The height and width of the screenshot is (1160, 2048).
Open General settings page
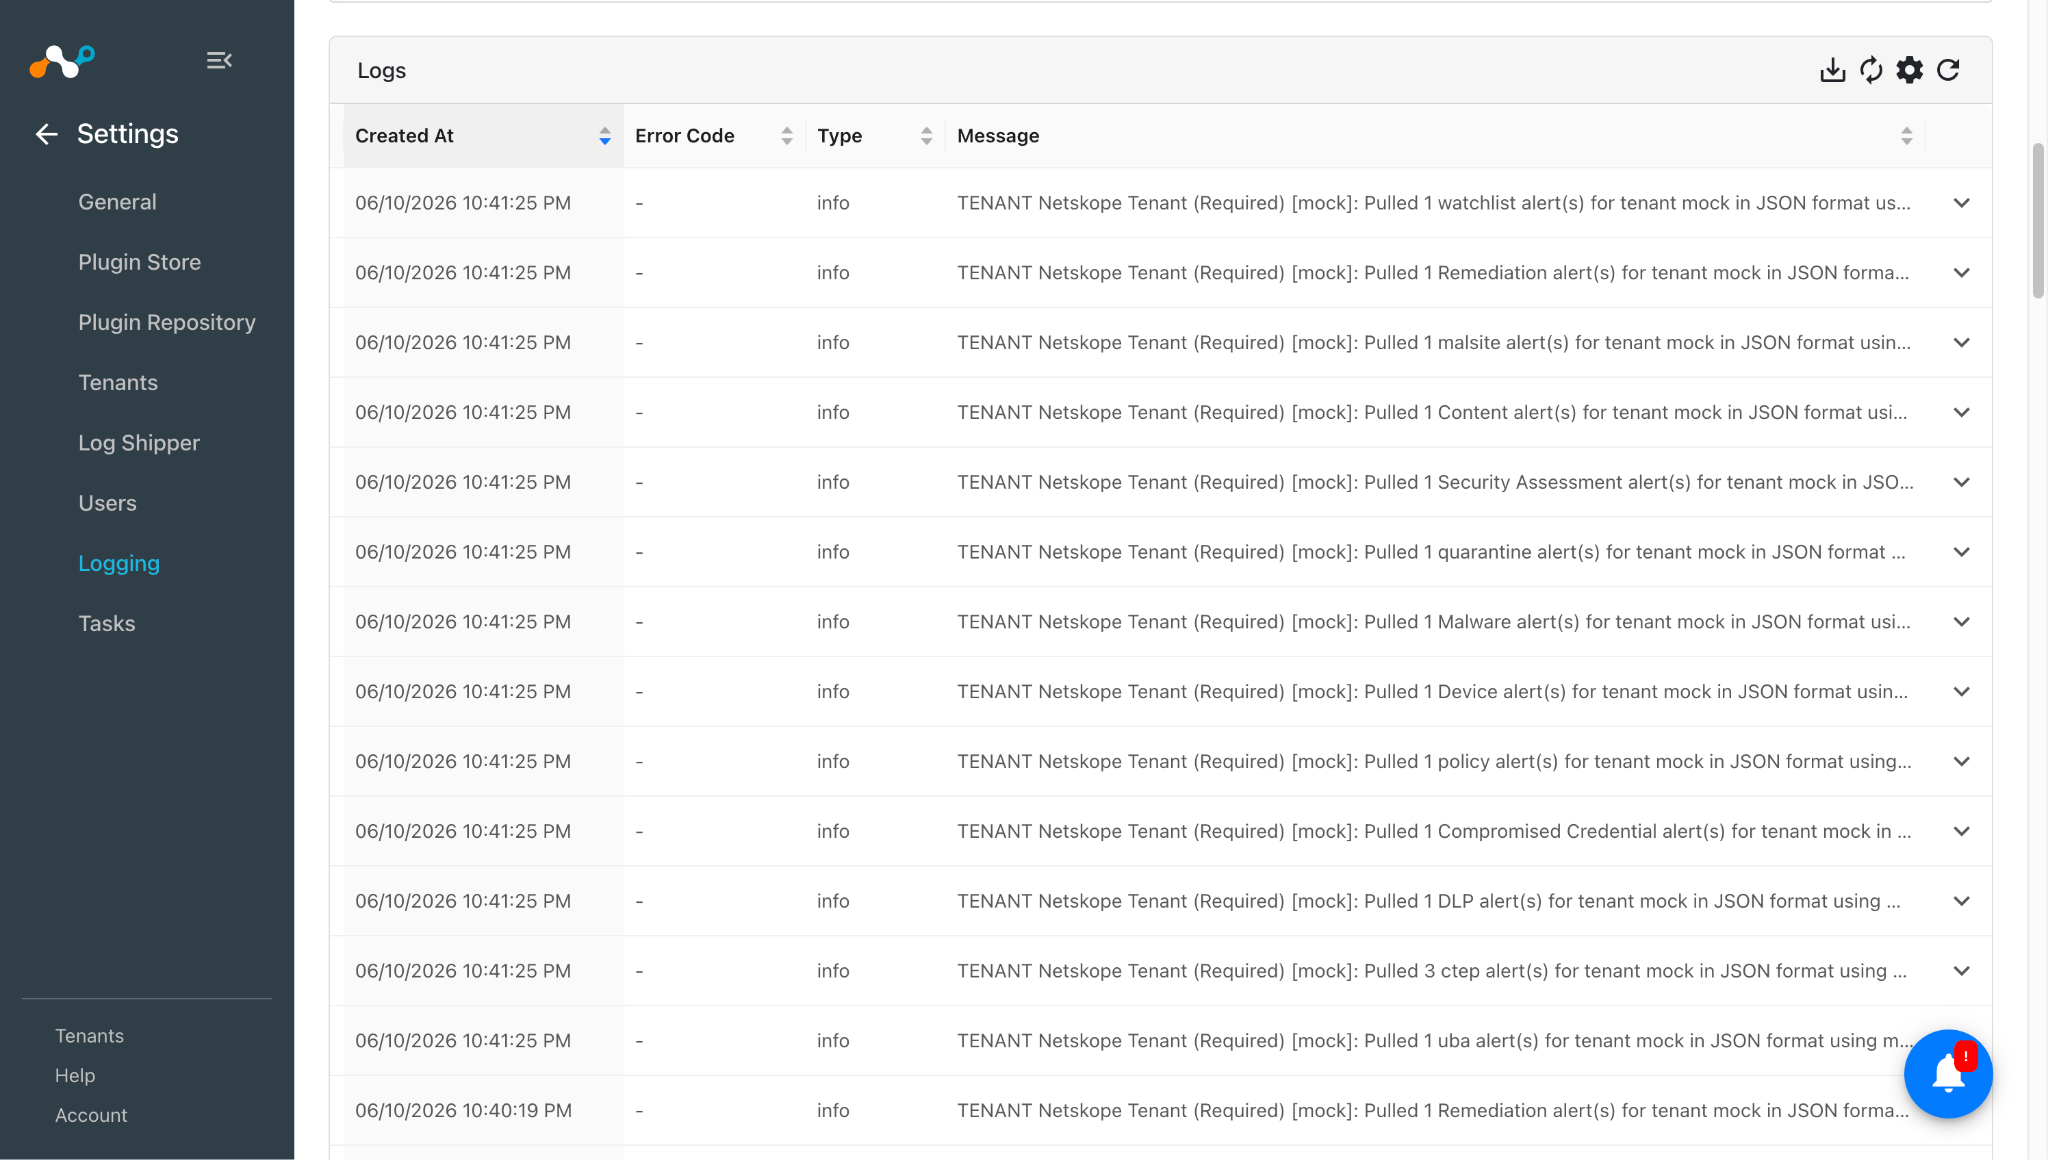pos(117,202)
